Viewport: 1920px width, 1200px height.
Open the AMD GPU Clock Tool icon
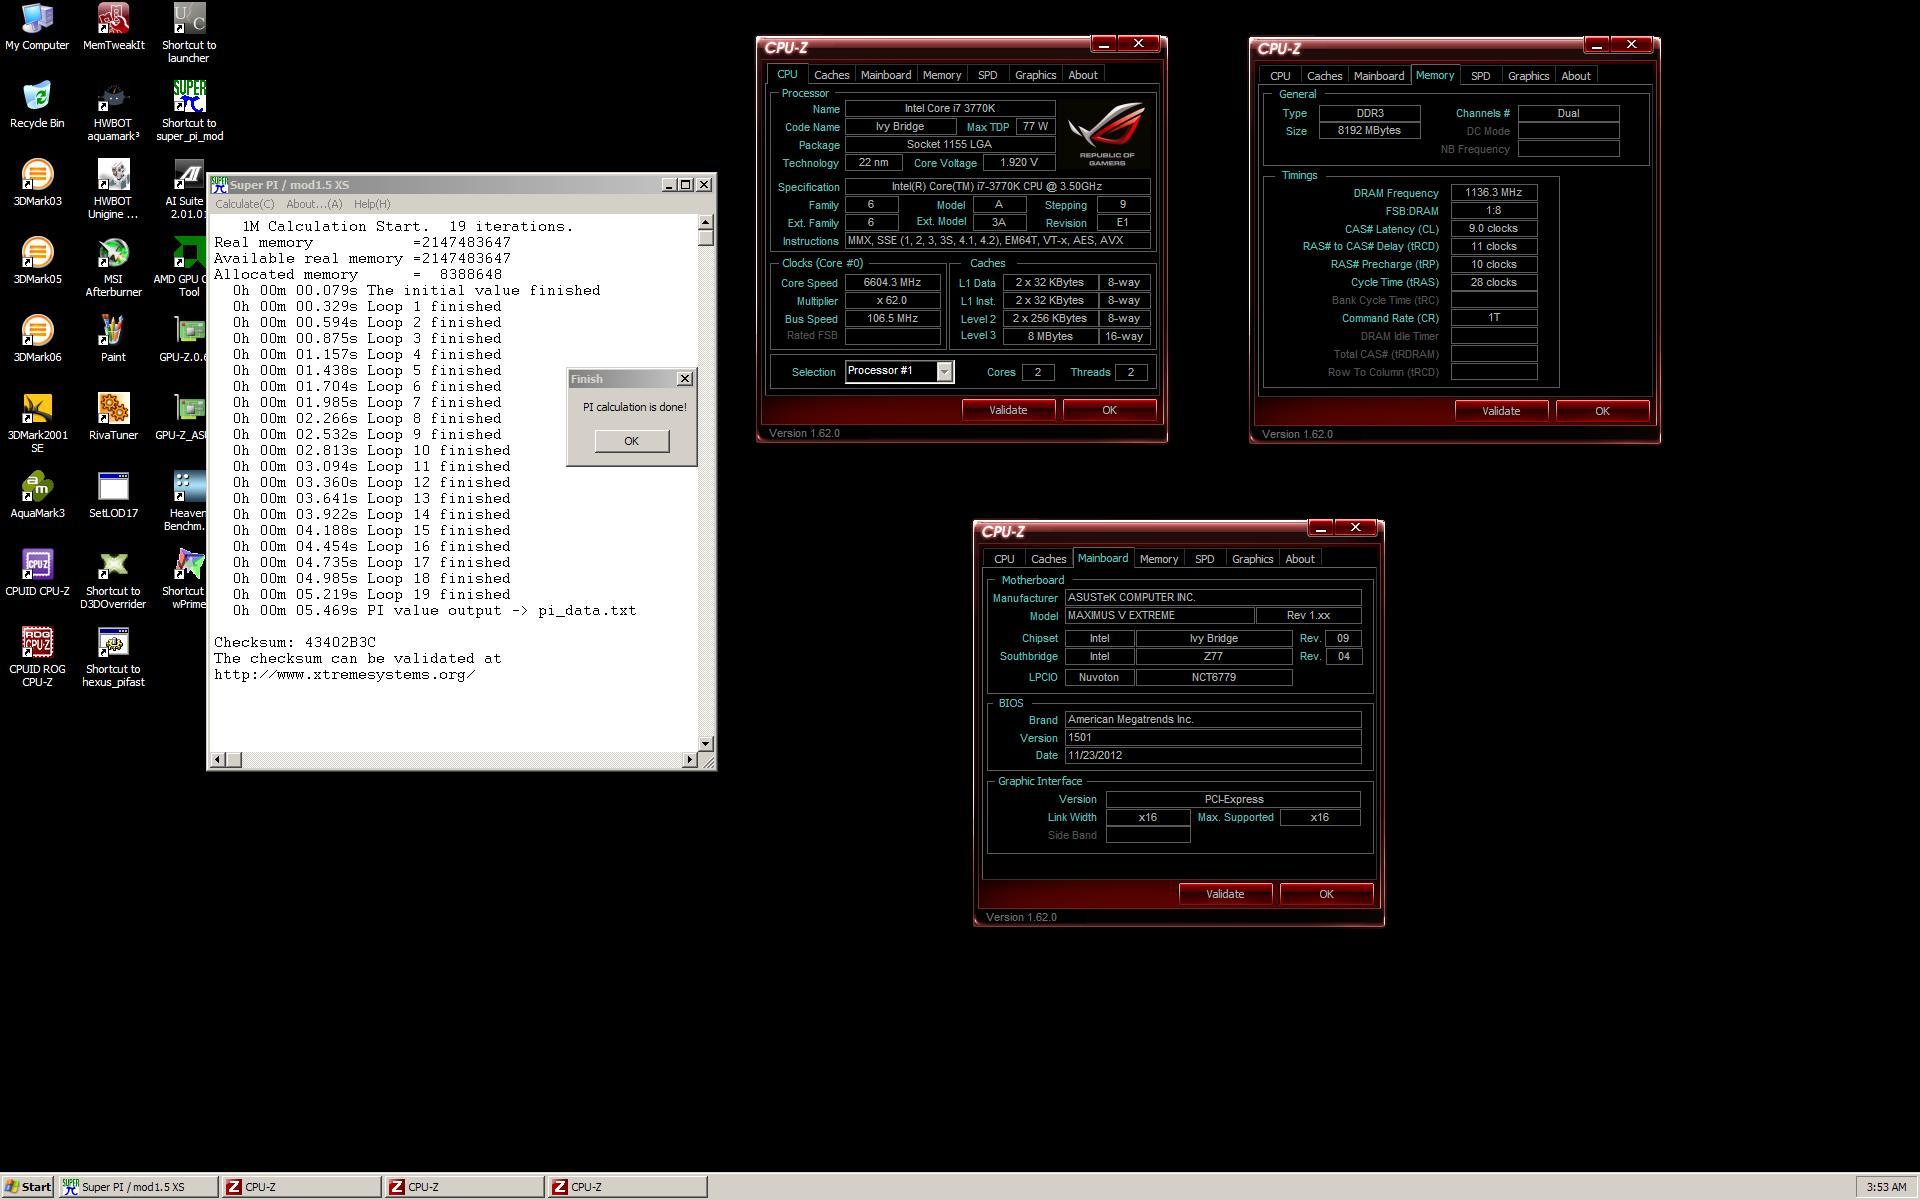pos(182,268)
